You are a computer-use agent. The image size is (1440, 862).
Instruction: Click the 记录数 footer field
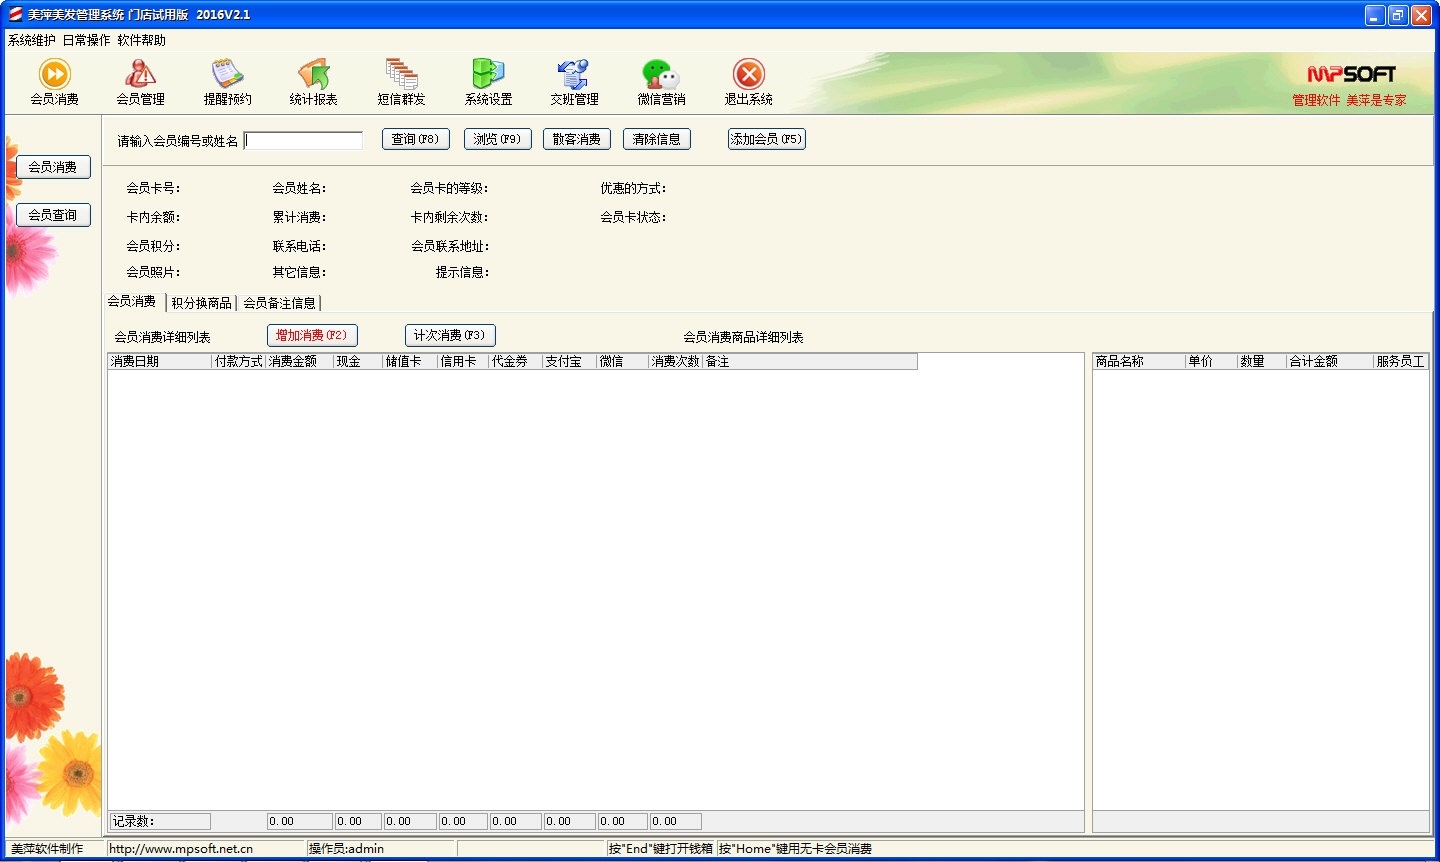point(160,821)
